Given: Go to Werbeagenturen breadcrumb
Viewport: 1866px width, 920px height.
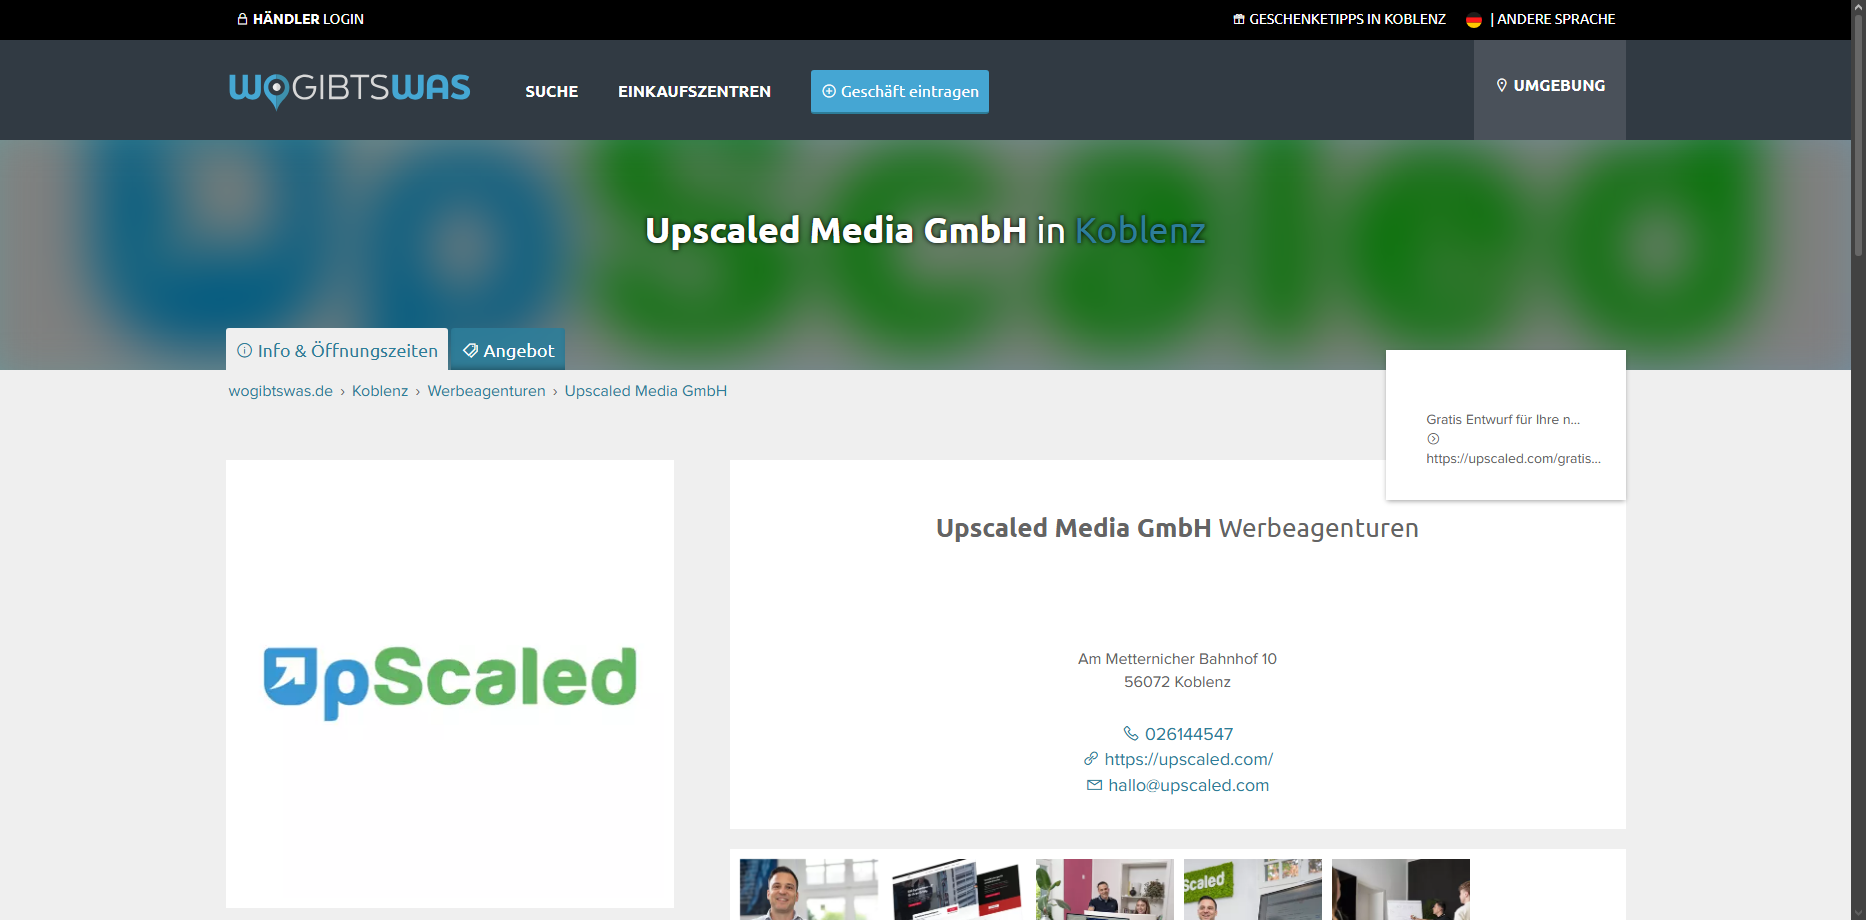Looking at the screenshot, I should 486,391.
